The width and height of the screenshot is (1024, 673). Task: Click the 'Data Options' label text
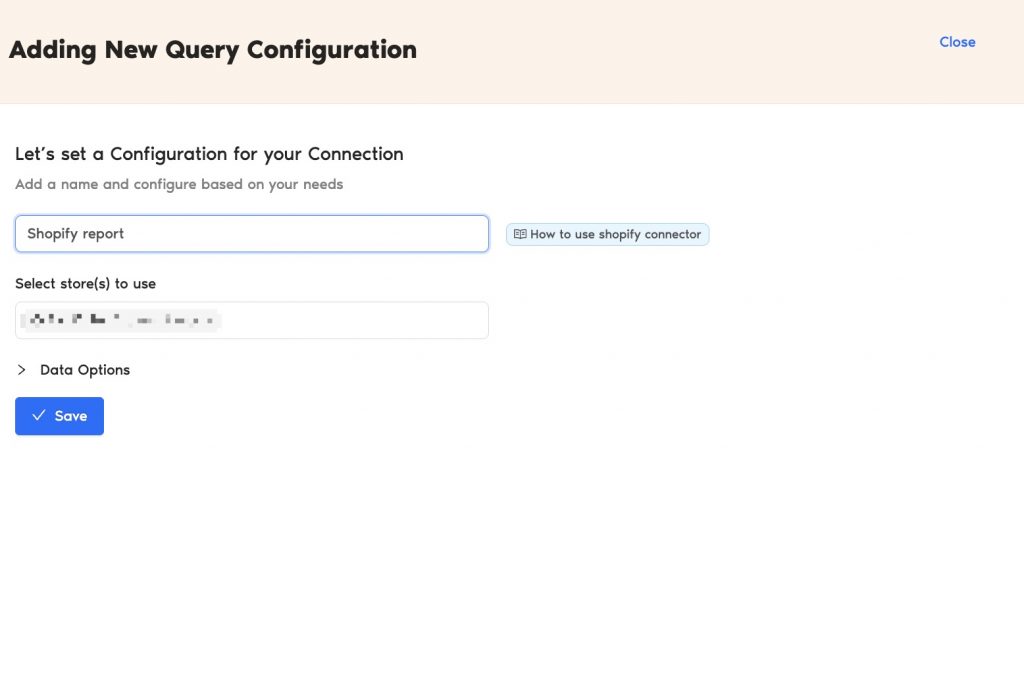pyautogui.click(x=85, y=370)
